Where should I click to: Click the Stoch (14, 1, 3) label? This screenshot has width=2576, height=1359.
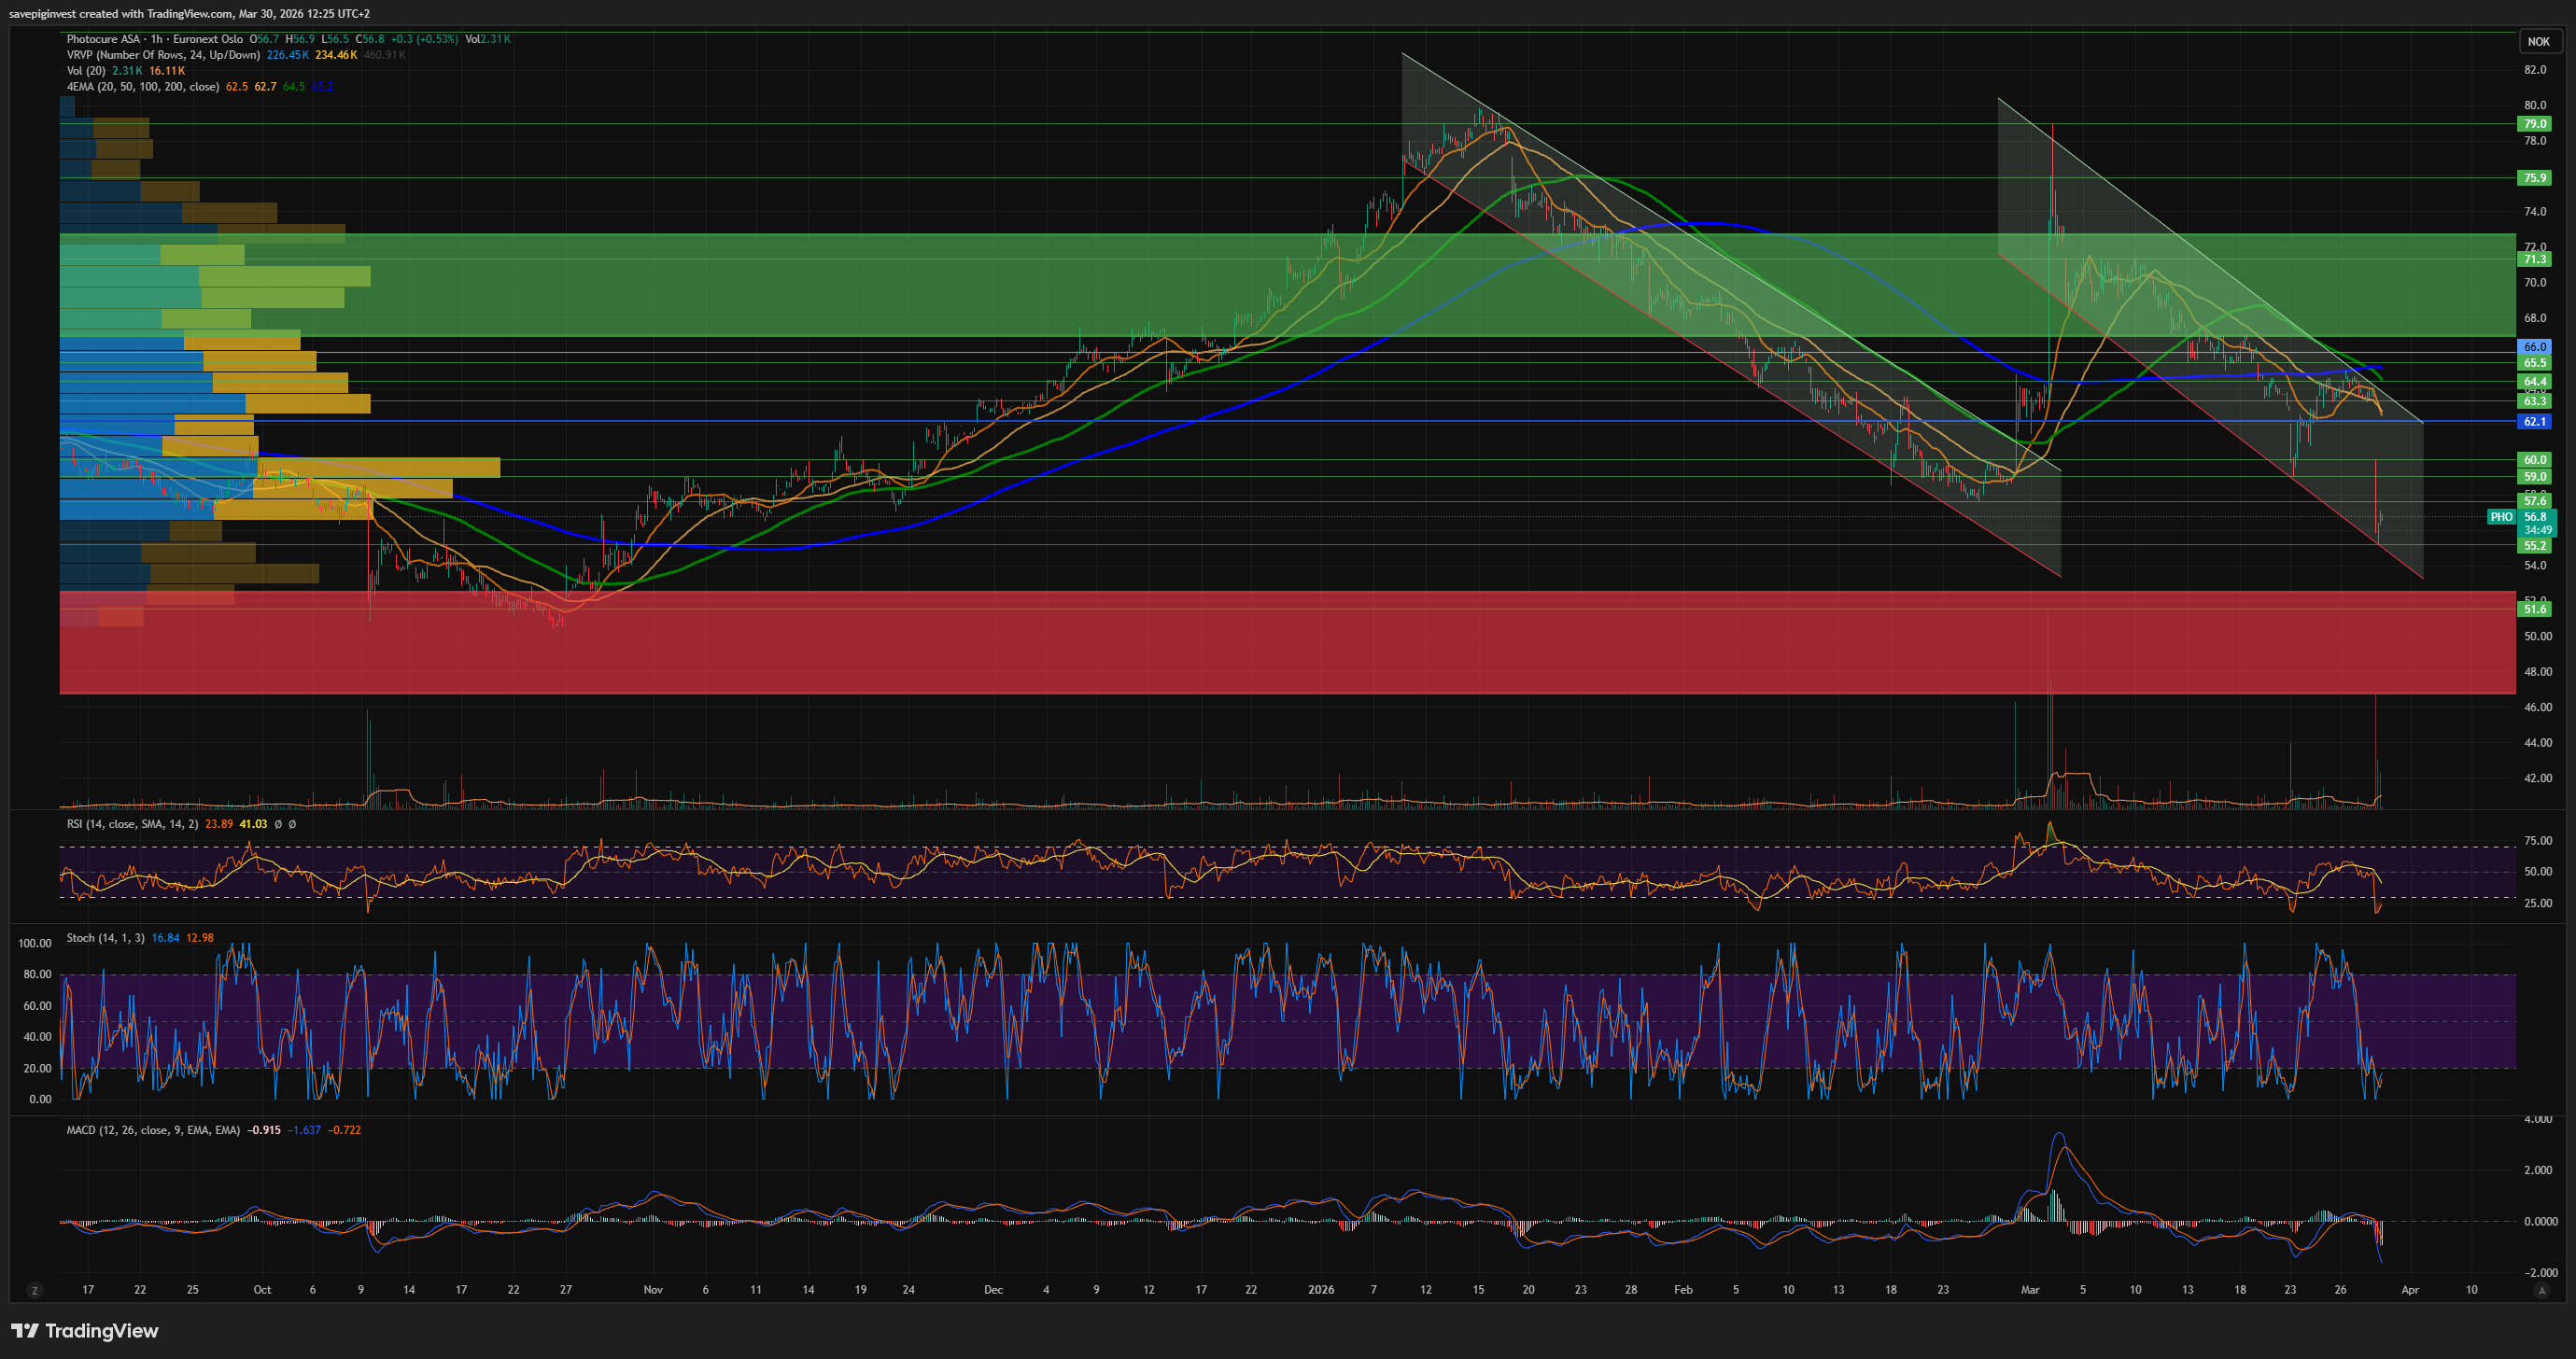click(105, 938)
